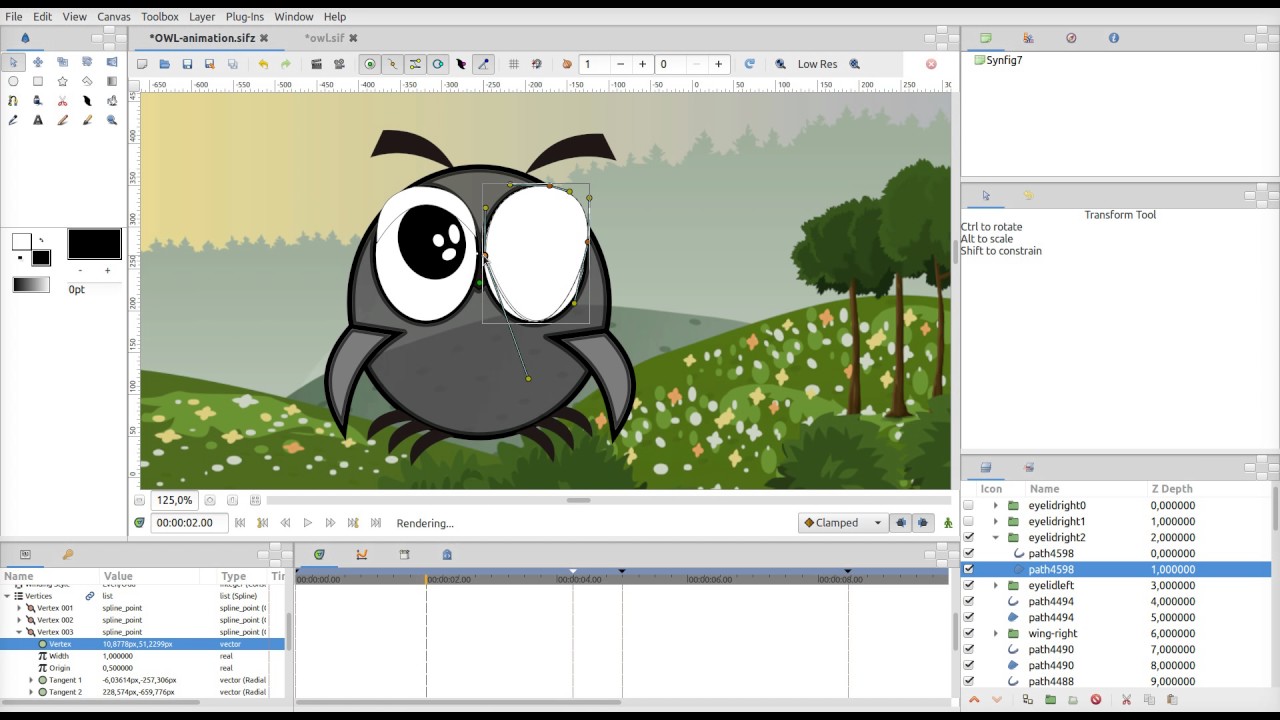Expand the eyelidleft group
Image resolution: width=1280 pixels, height=720 pixels.
(995, 585)
